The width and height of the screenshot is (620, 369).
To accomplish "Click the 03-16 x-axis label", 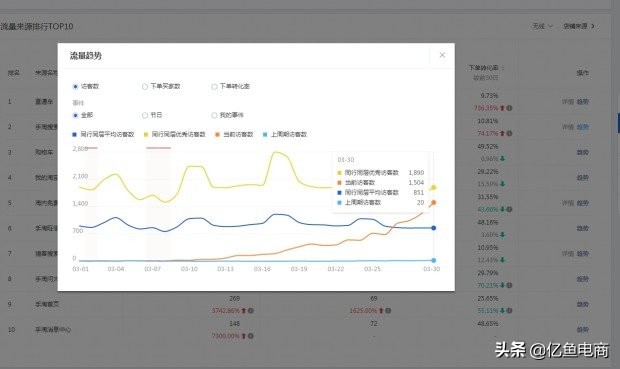I will (262, 269).
